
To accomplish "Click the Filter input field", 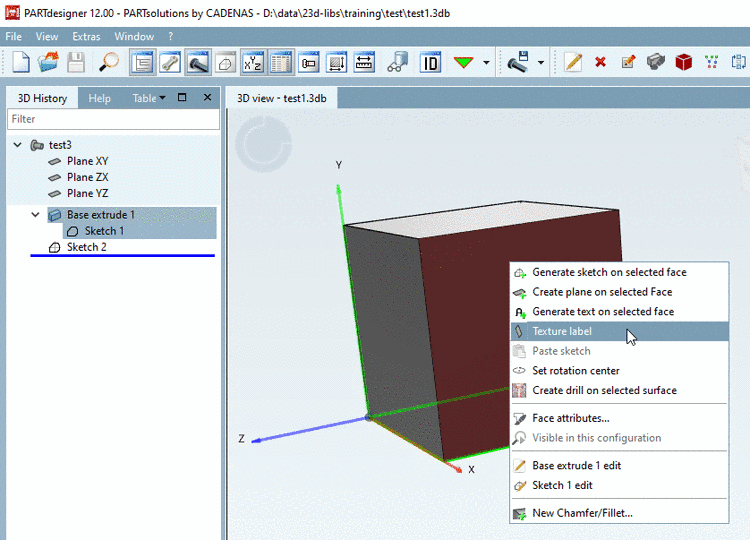I will coord(112,119).
